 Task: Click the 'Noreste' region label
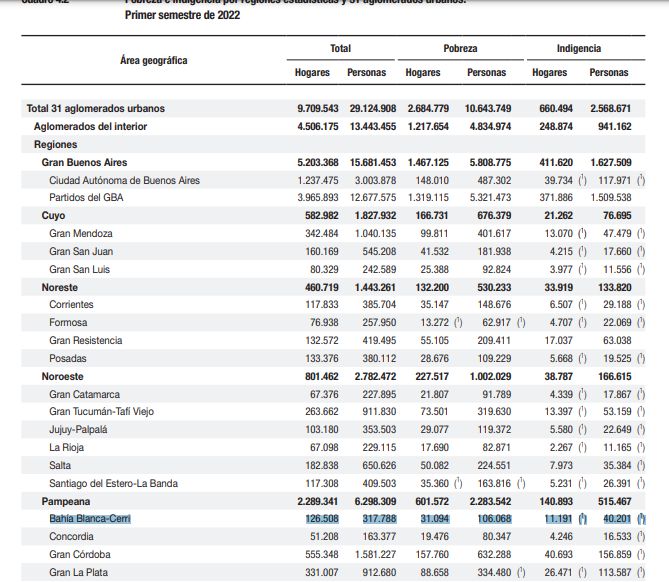(60, 287)
